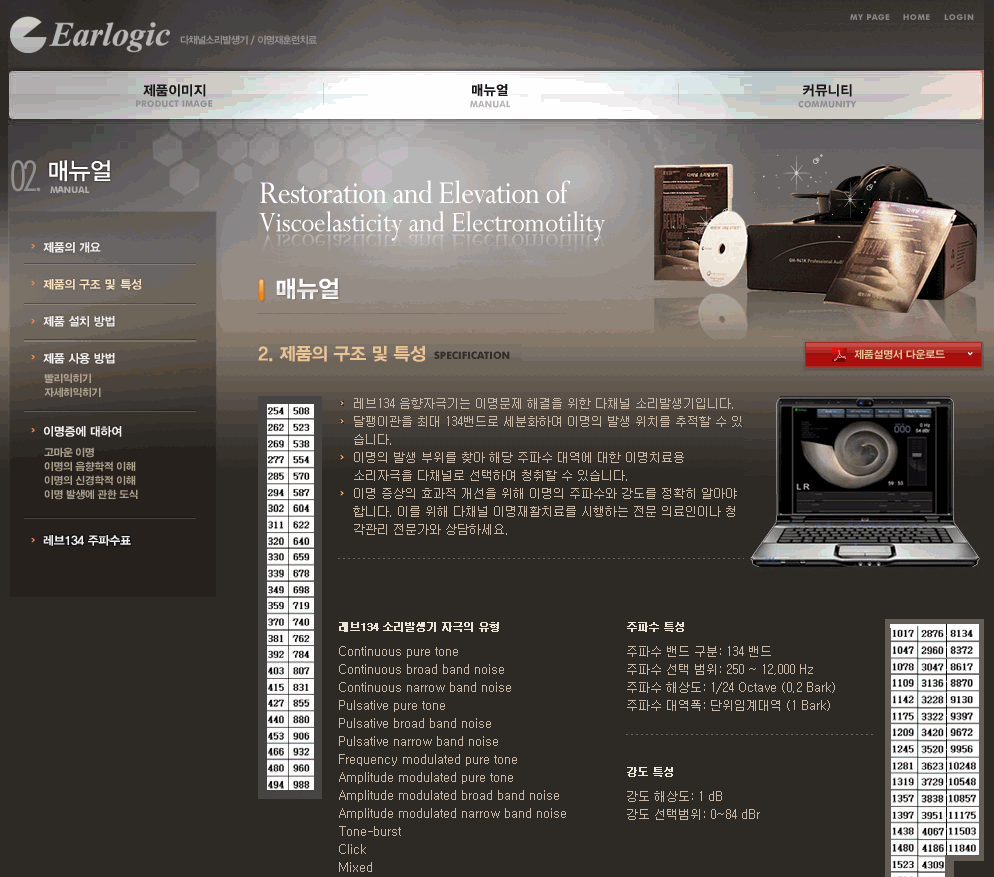Screen dimensions: 994x877
Task: Open 매뉴얼 MANUAL tab
Action: pos(489,95)
